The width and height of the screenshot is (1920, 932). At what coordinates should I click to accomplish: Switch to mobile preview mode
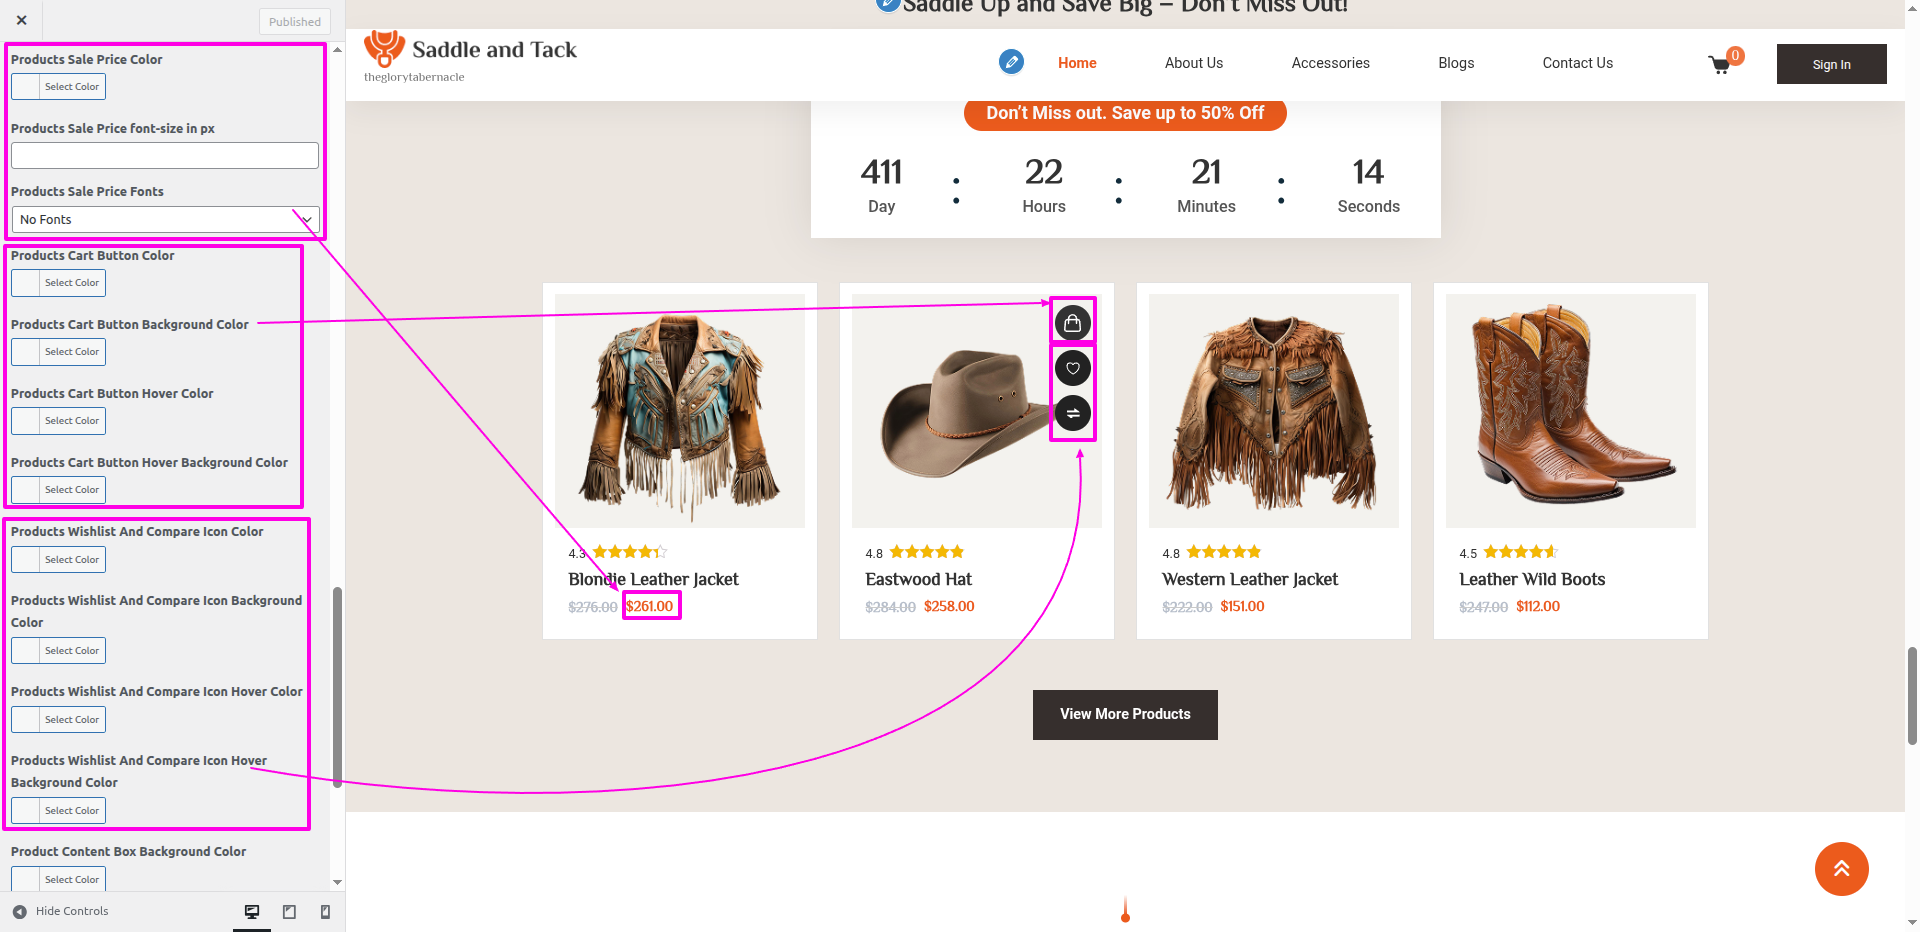325,911
